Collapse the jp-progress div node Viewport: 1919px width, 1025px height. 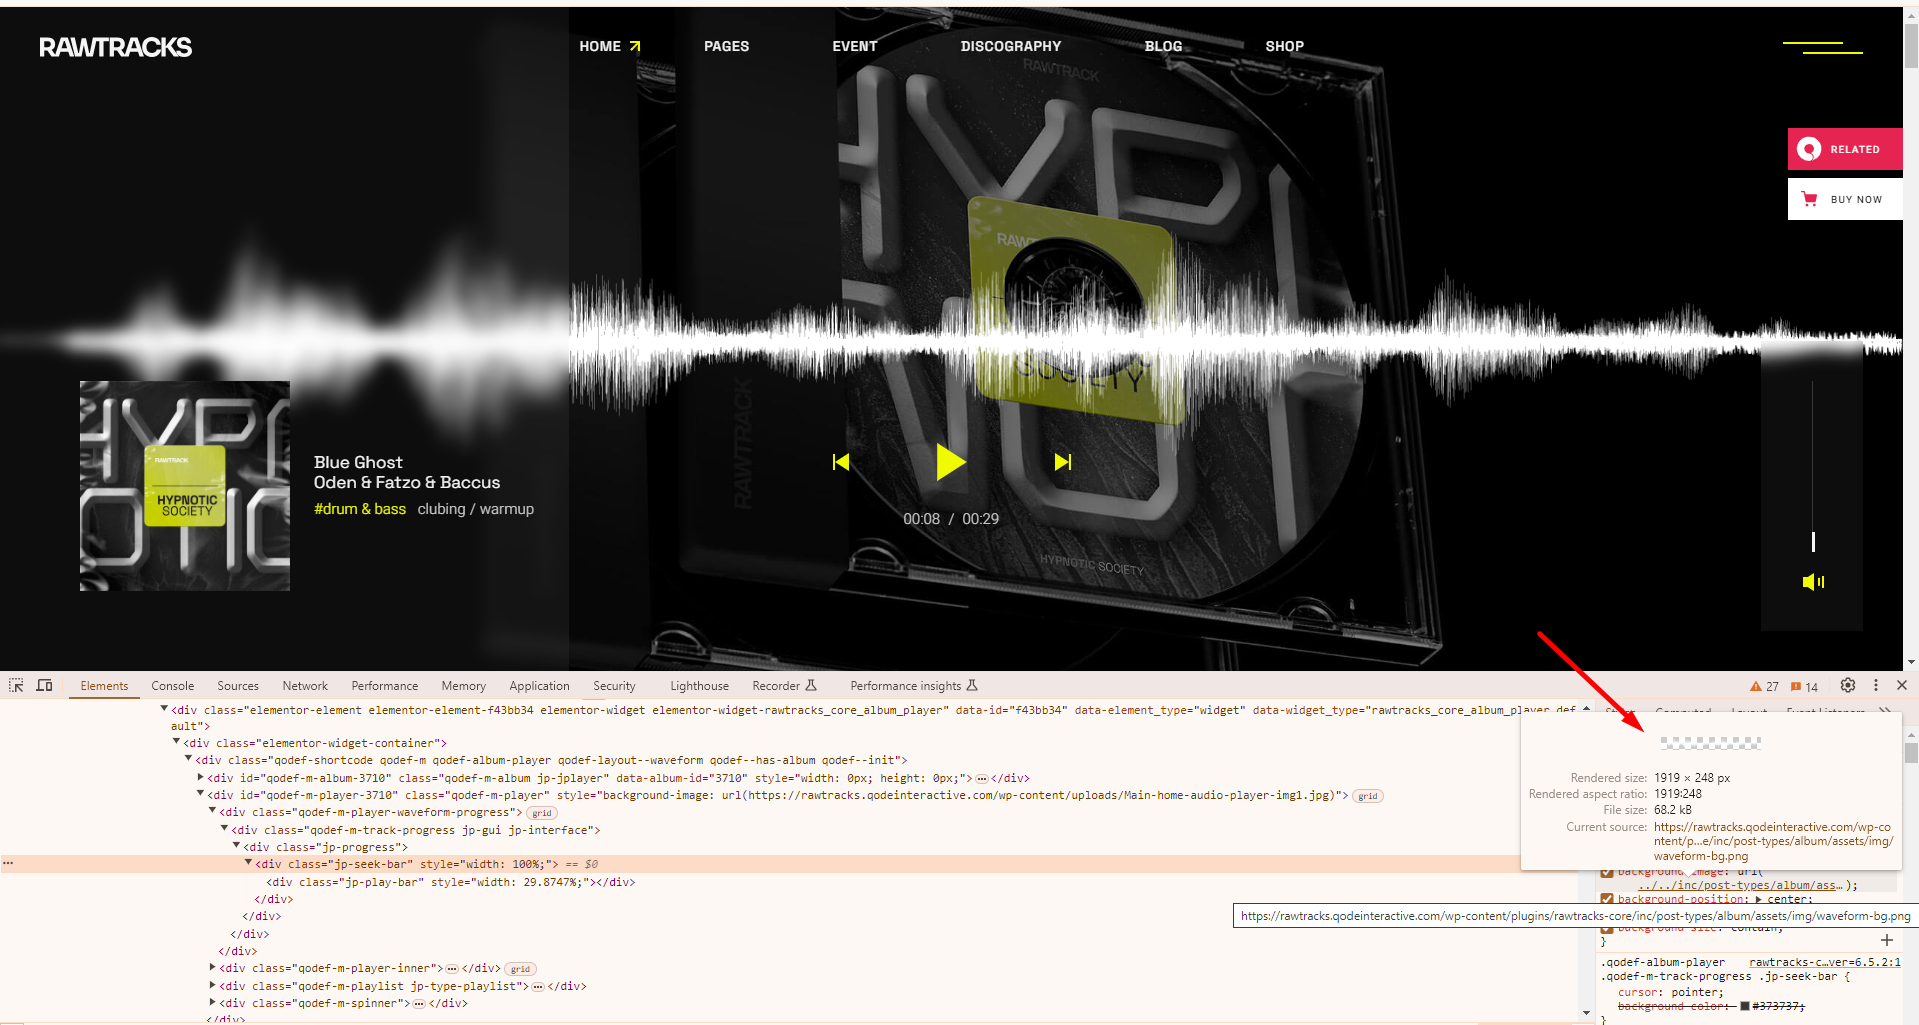click(x=236, y=845)
